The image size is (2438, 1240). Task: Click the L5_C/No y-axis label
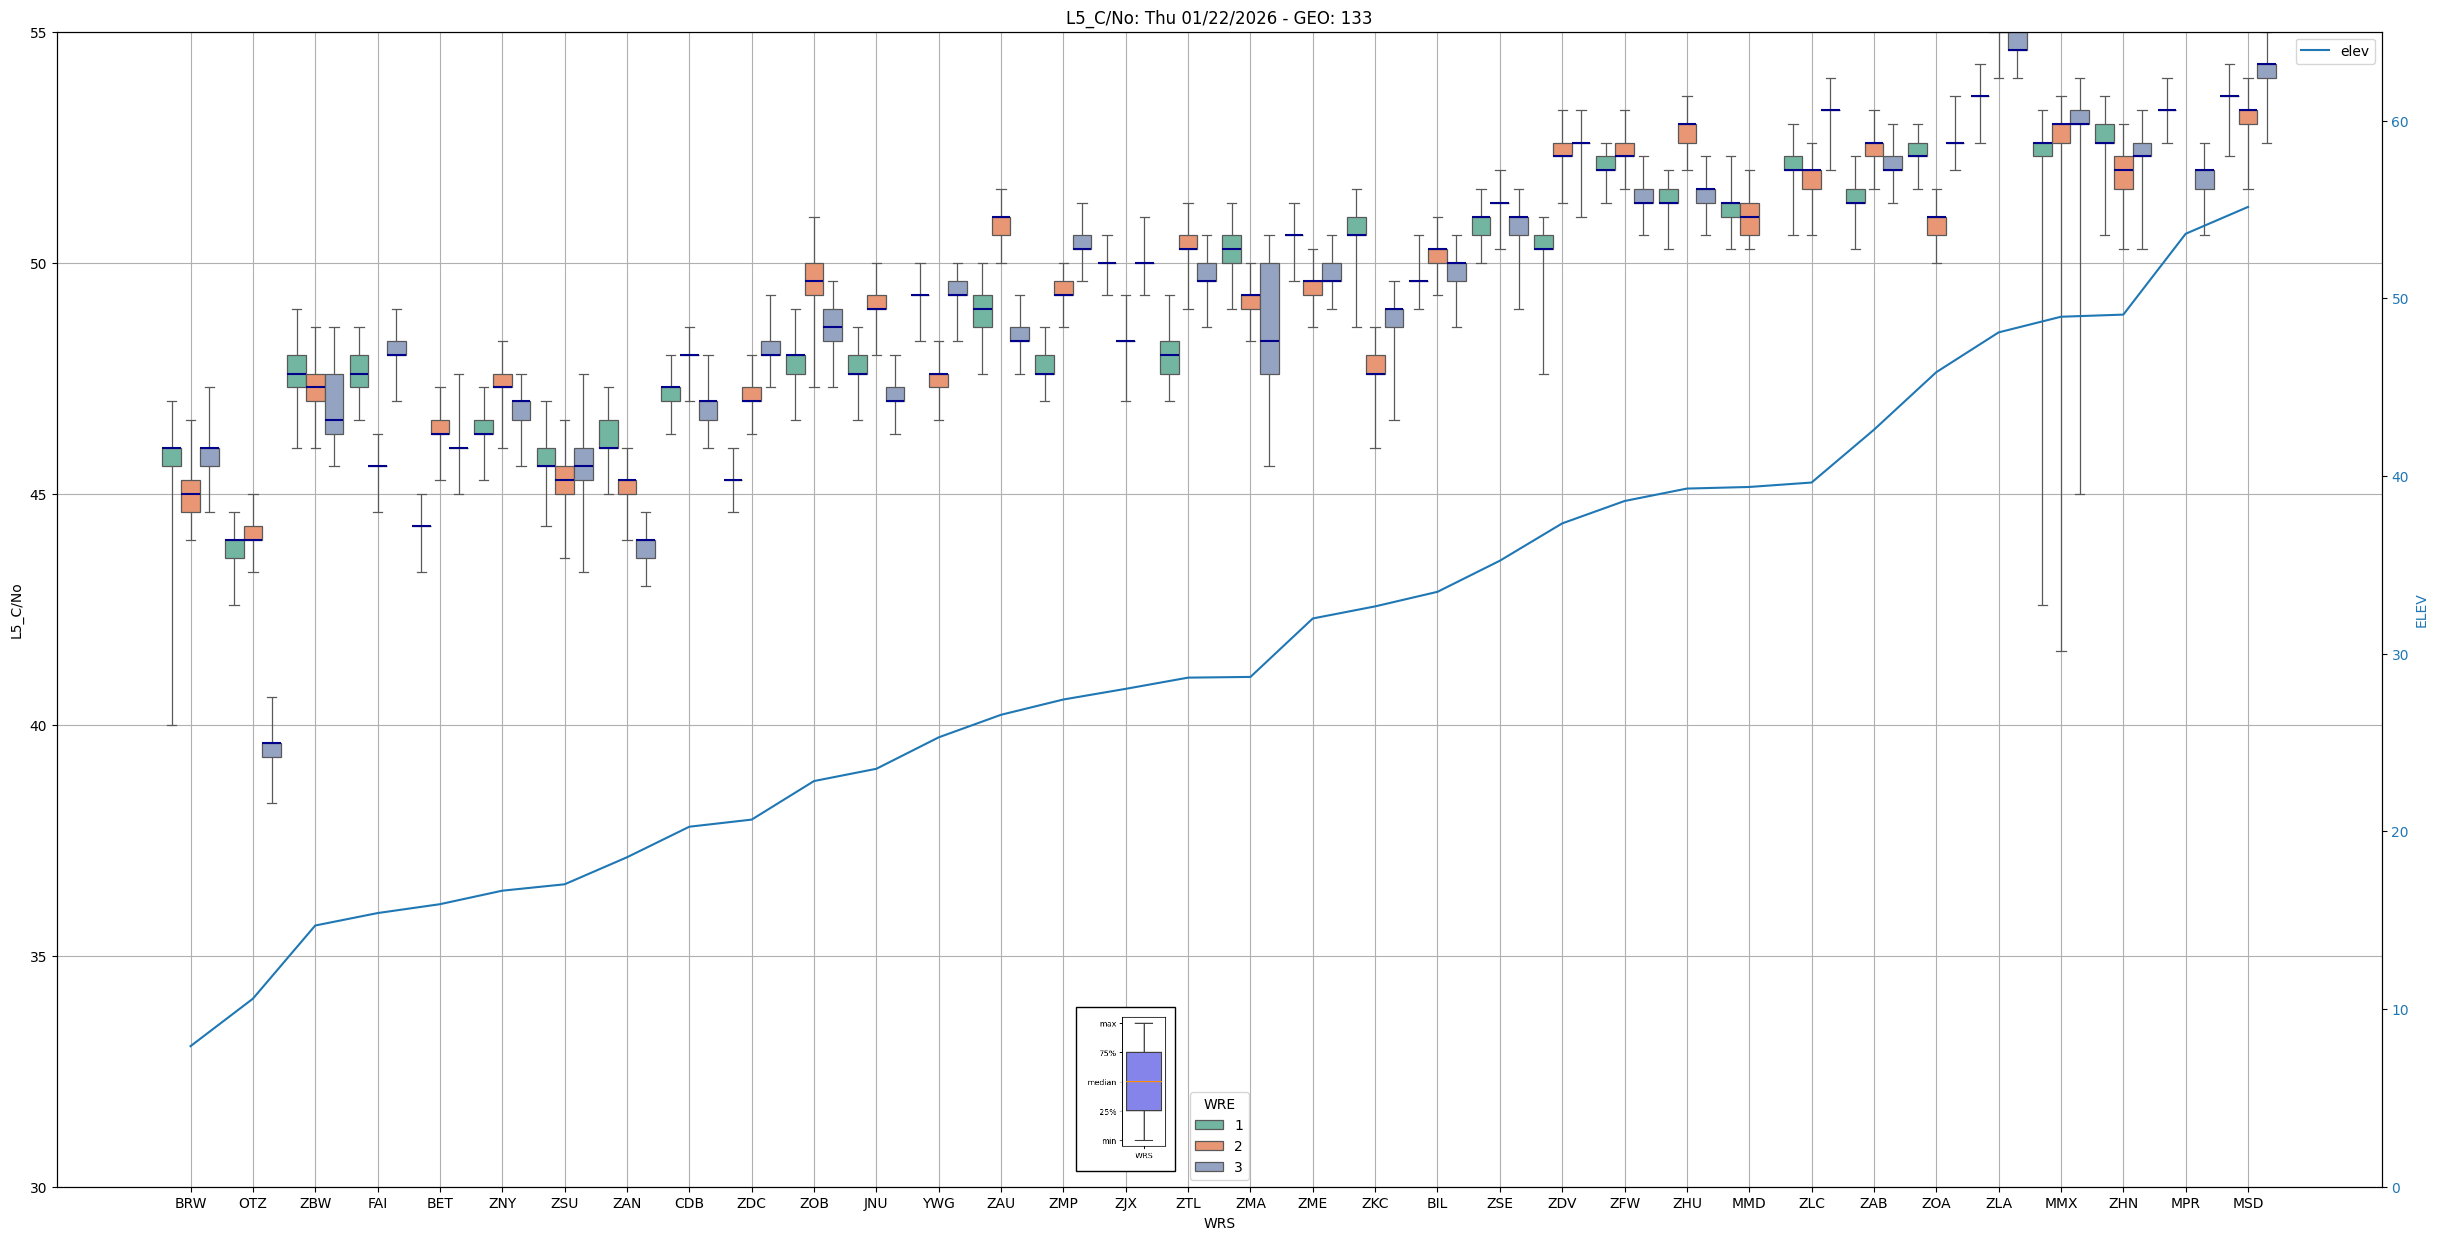coord(16,611)
